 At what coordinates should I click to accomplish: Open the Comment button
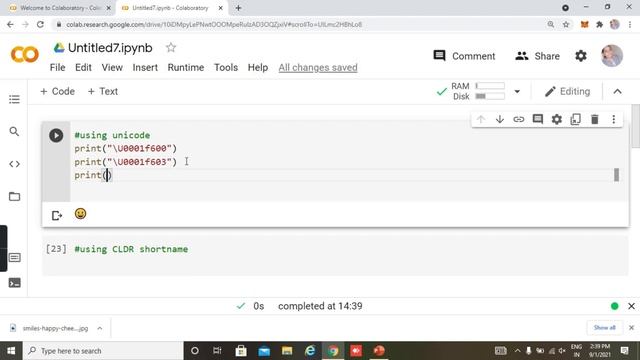coord(464,56)
